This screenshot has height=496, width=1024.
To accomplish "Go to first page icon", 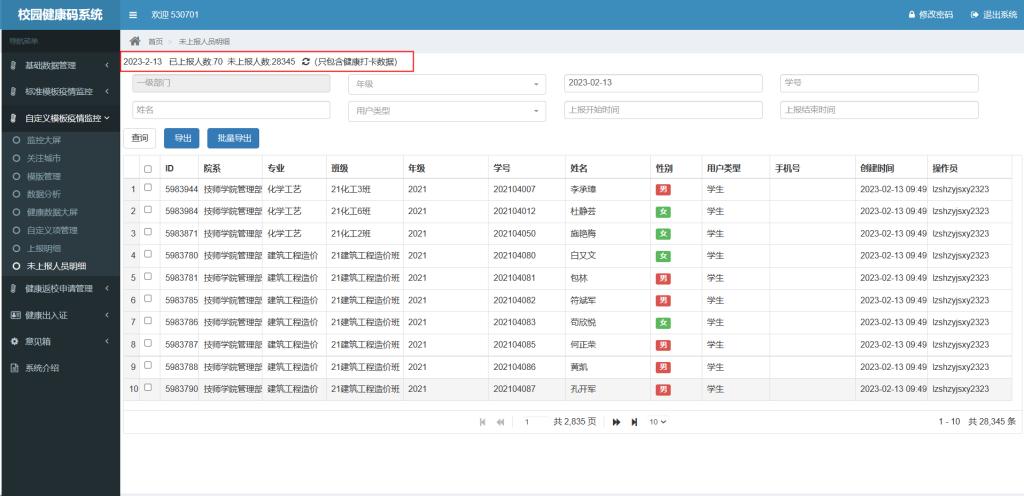I will point(483,422).
